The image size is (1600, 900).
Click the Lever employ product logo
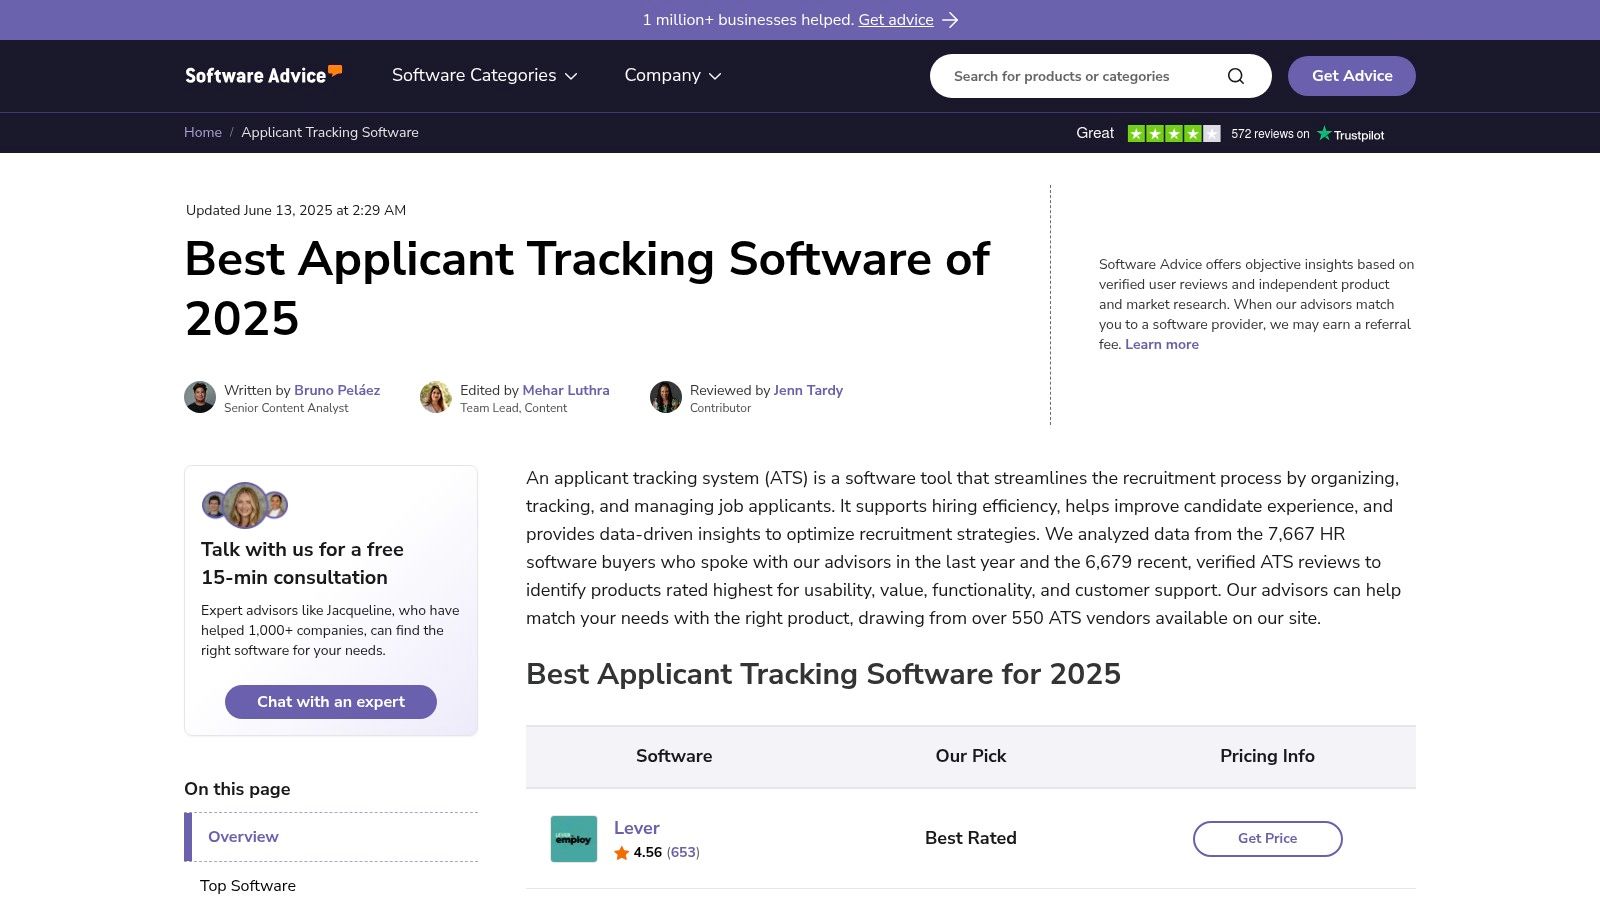574,839
